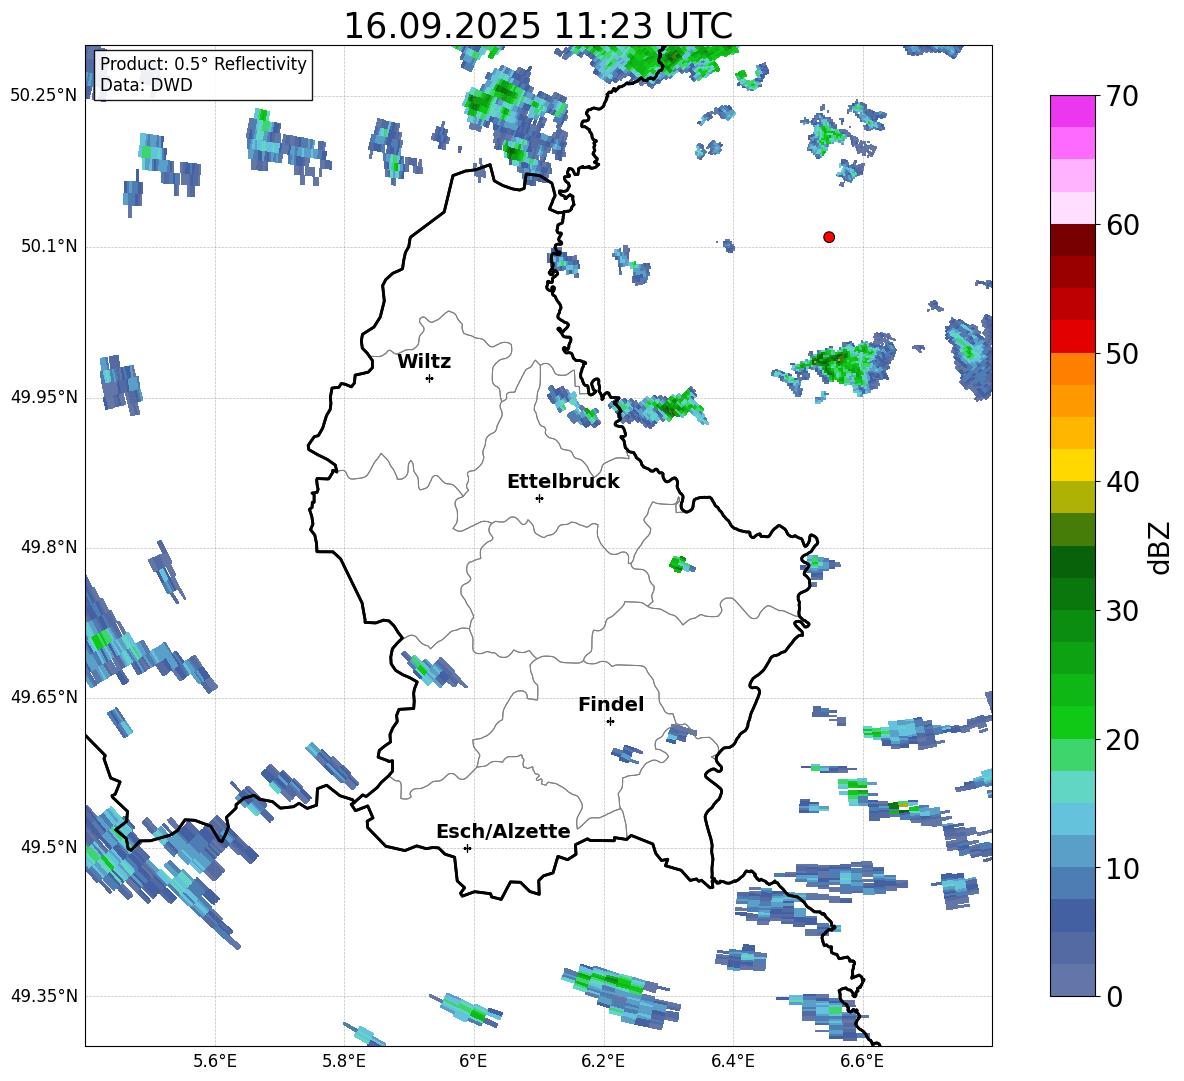Click the small green radar echo east of Ettelbruck
1184x1081 pixels.
(x=682, y=564)
